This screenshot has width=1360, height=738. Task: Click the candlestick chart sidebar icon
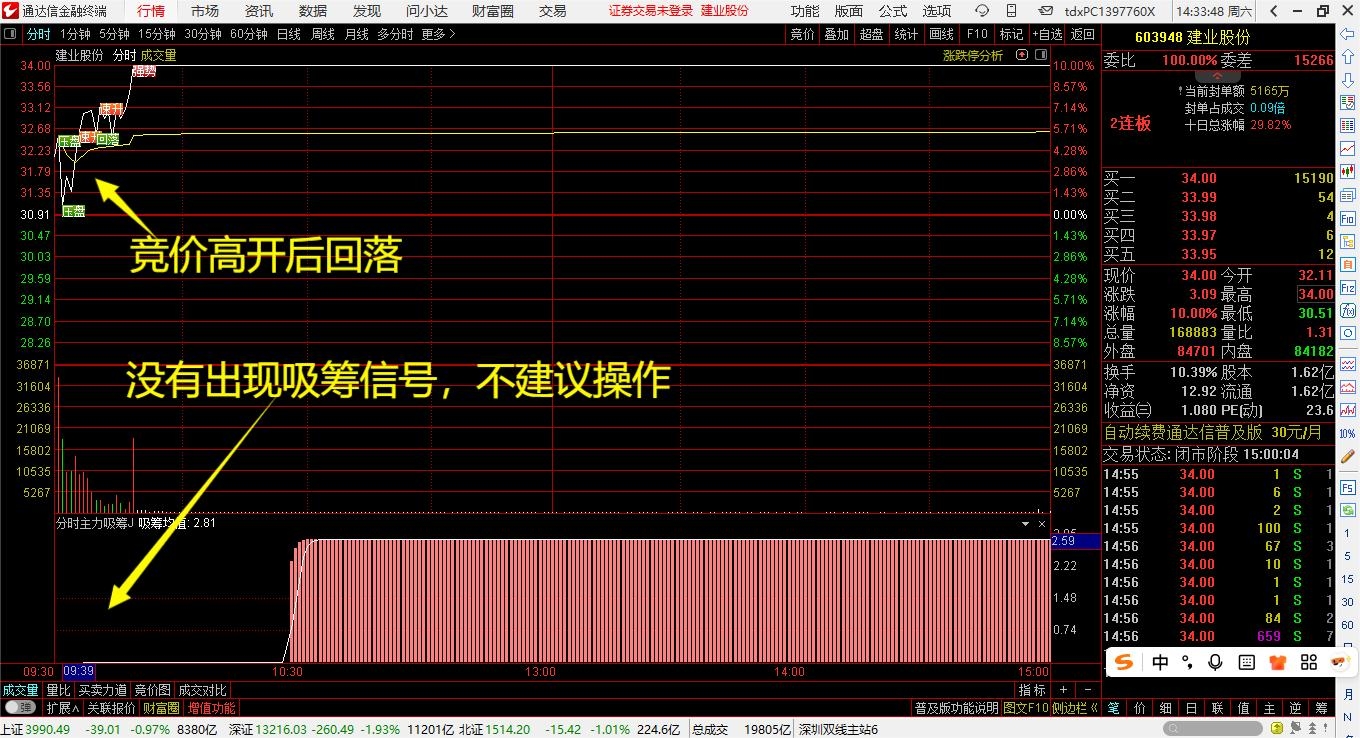[x=1348, y=171]
